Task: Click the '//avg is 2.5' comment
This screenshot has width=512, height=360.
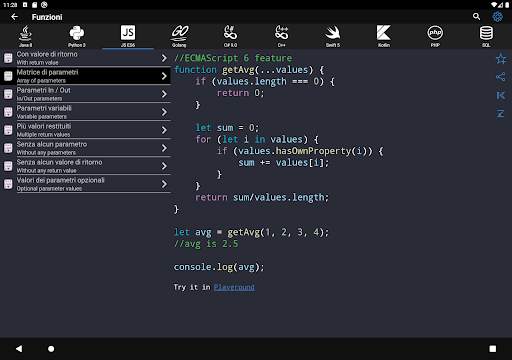Action: (x=206, y=244)
